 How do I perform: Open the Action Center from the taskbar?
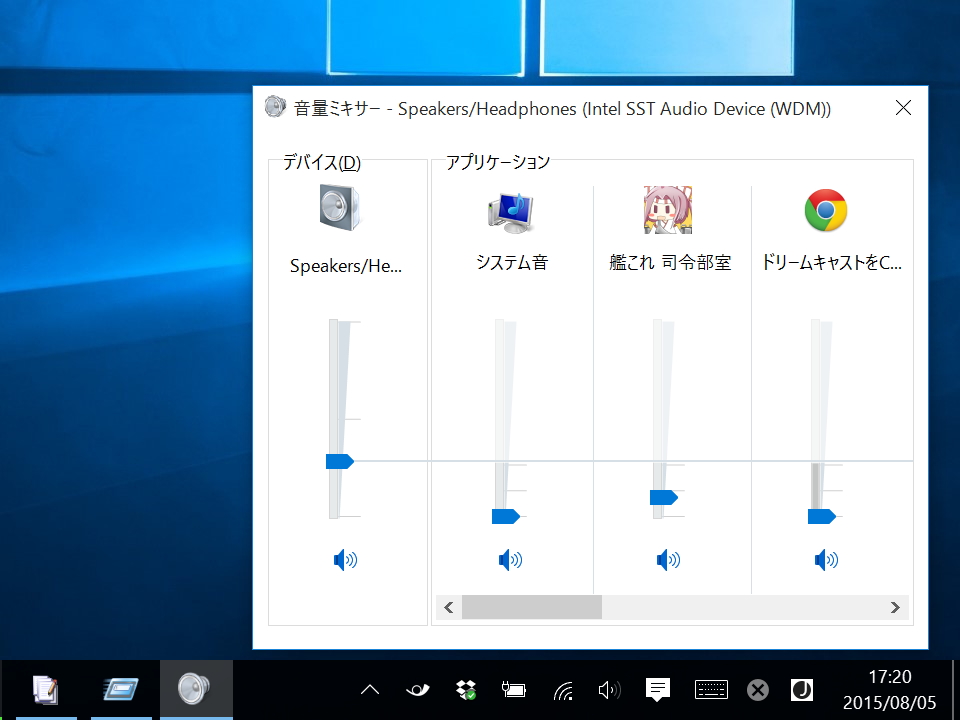coord(656,689)
